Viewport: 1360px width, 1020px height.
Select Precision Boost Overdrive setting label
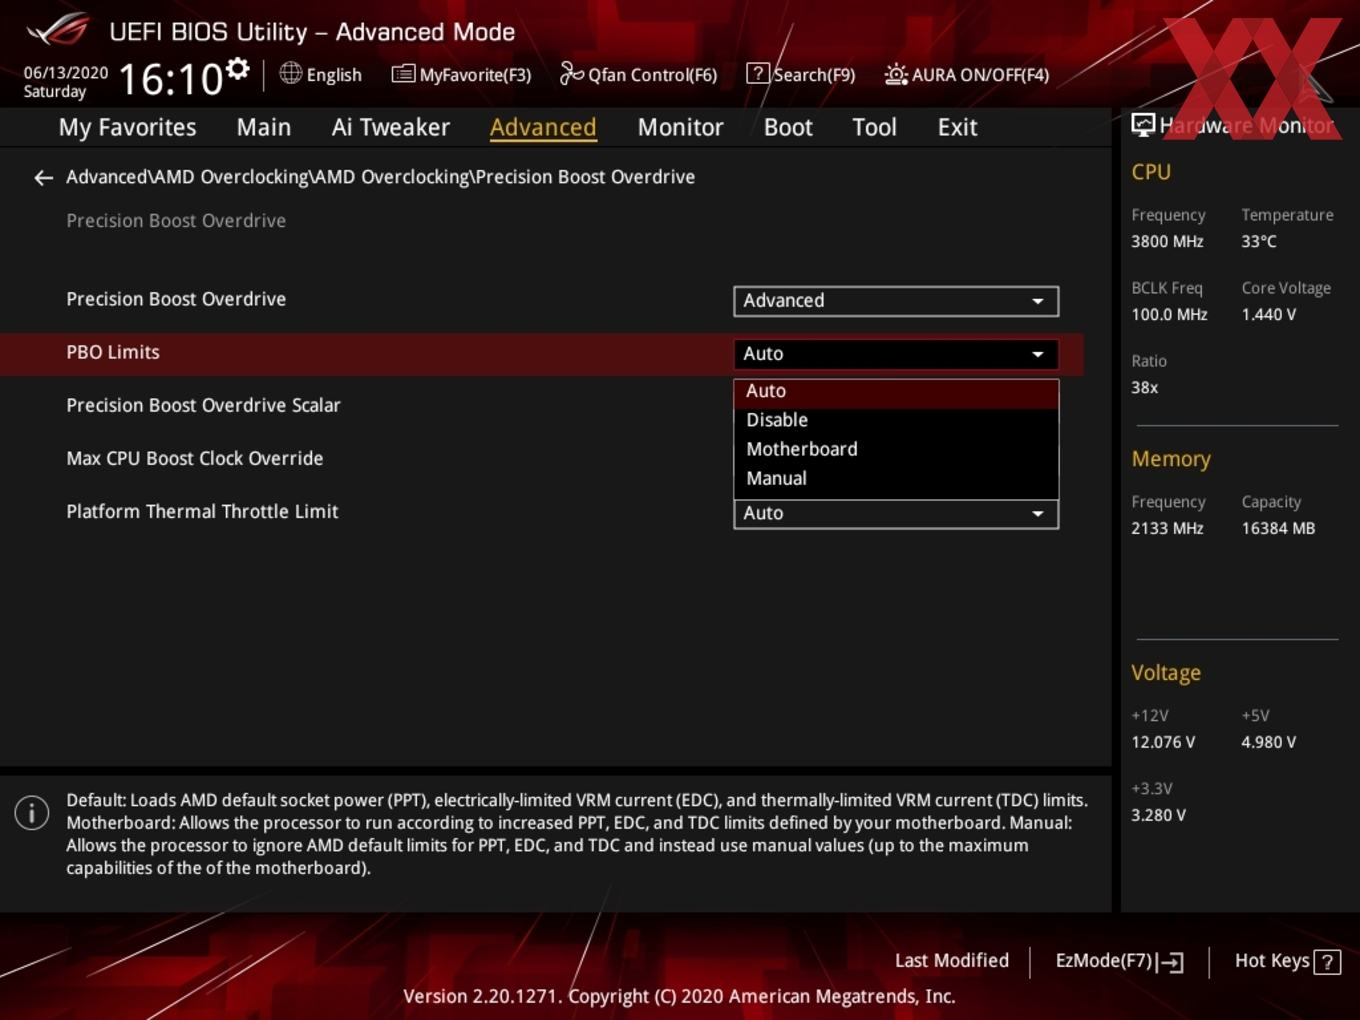click(x=176, y=299)
